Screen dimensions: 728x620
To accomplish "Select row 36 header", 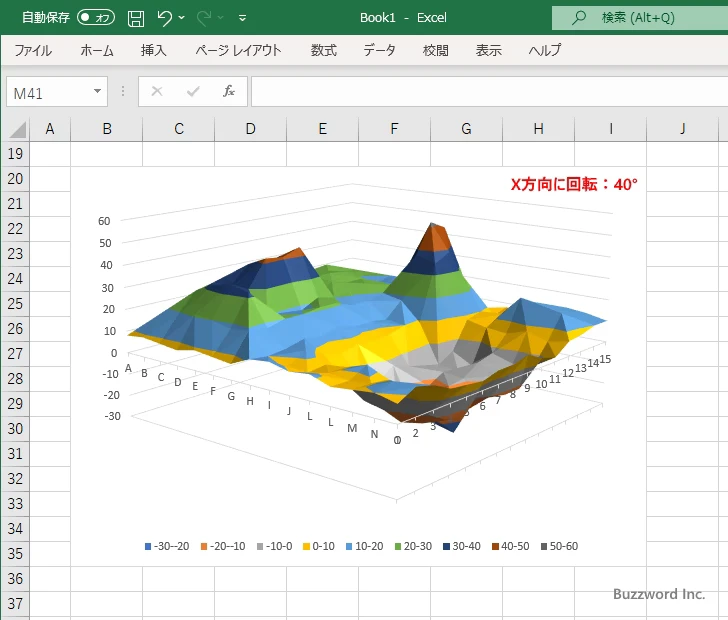I will 15,579.
